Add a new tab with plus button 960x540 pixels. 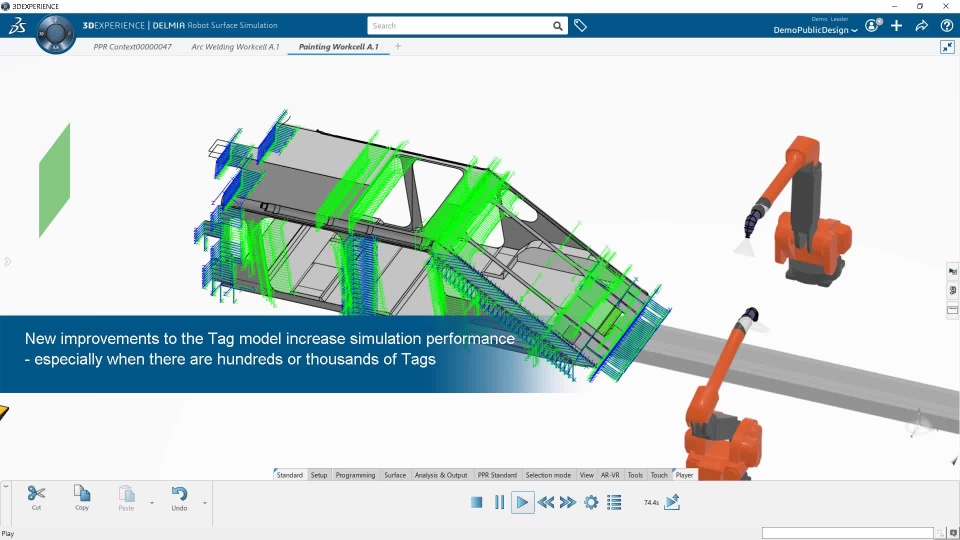[x=398, y=46]
